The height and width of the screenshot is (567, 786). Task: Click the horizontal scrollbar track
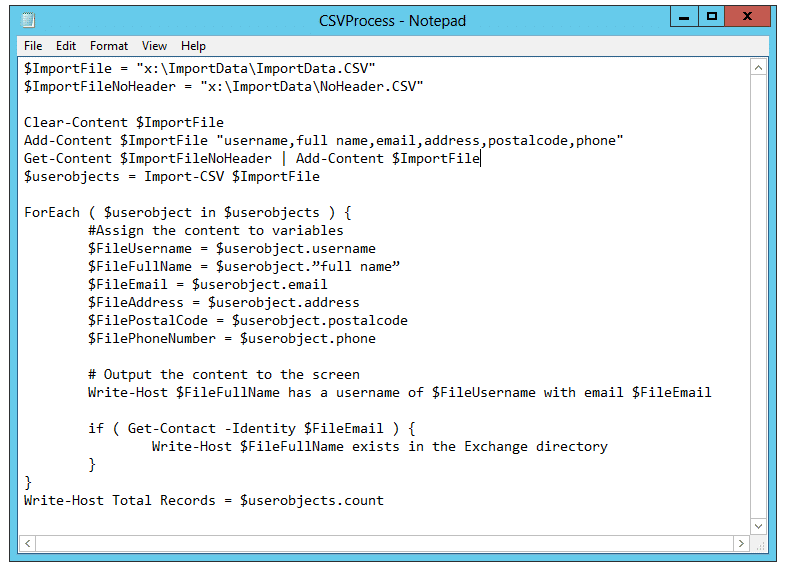click(385, 543)
